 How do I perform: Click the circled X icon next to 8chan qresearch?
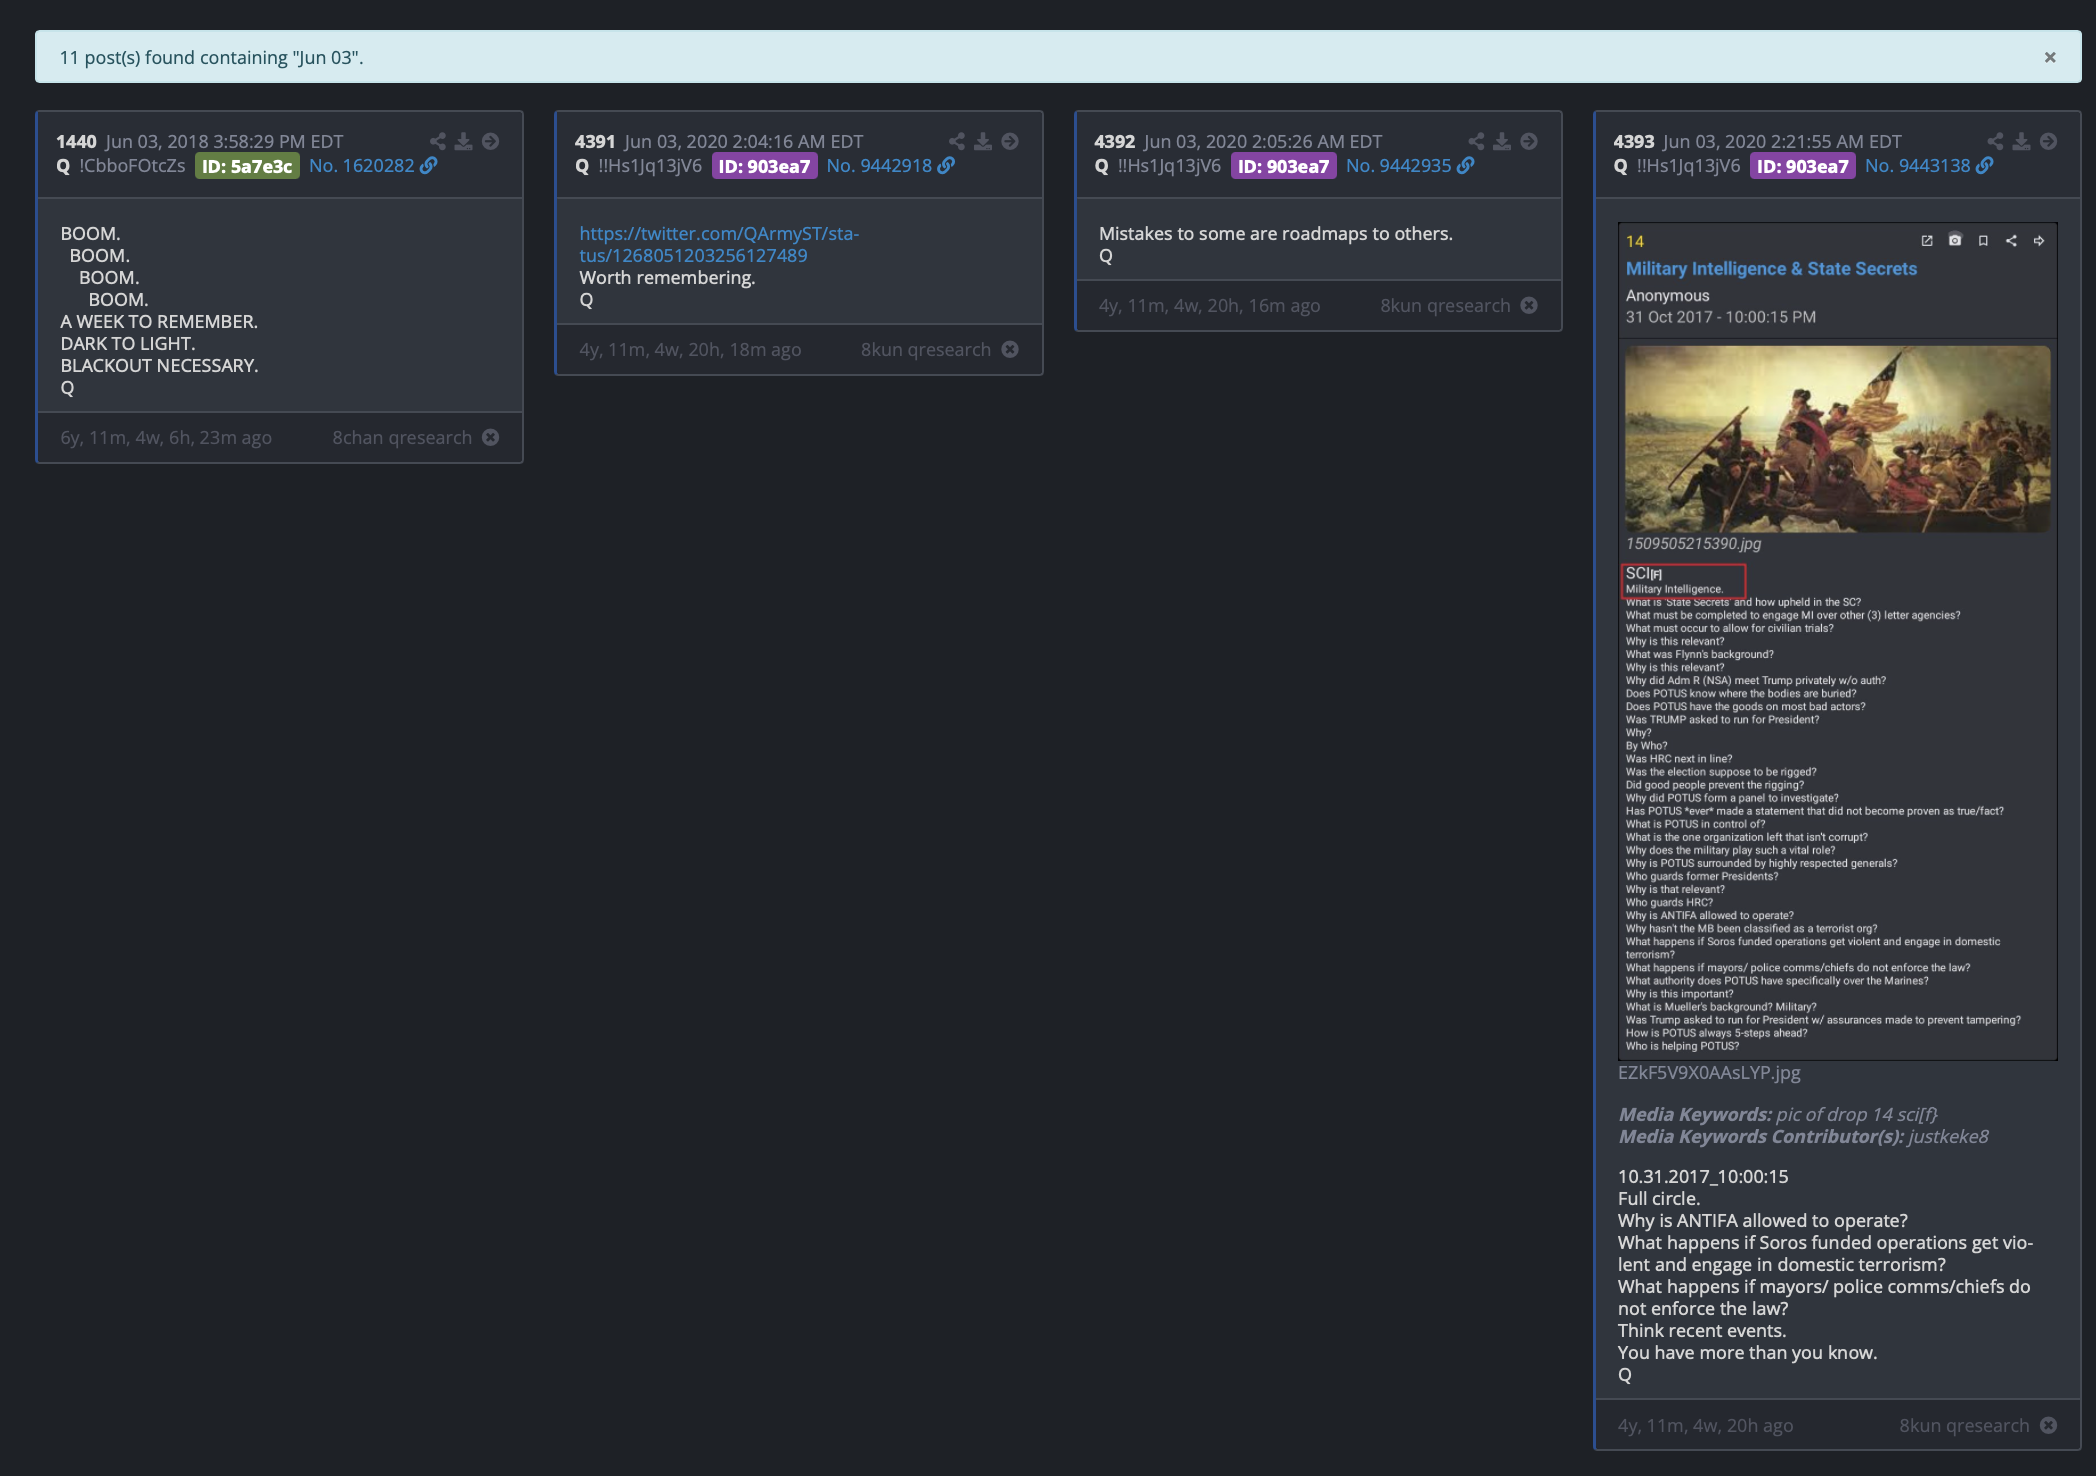click(x=491, y=437)
